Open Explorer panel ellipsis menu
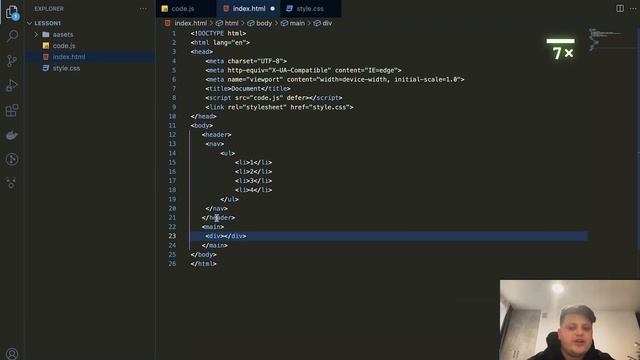 (143, 9)
